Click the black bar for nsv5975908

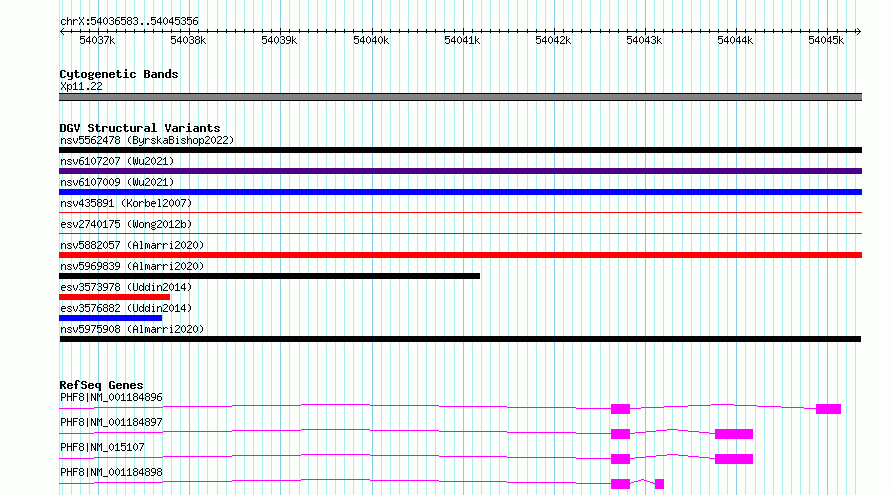460,339
